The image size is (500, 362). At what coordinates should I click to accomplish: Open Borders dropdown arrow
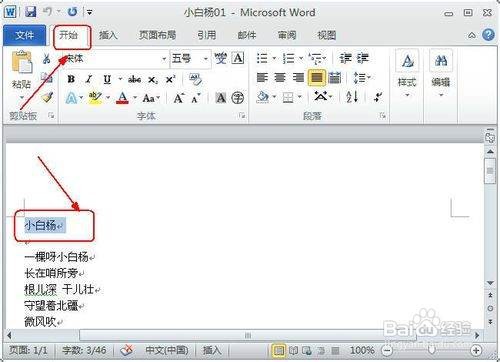(x=299, y=97)
